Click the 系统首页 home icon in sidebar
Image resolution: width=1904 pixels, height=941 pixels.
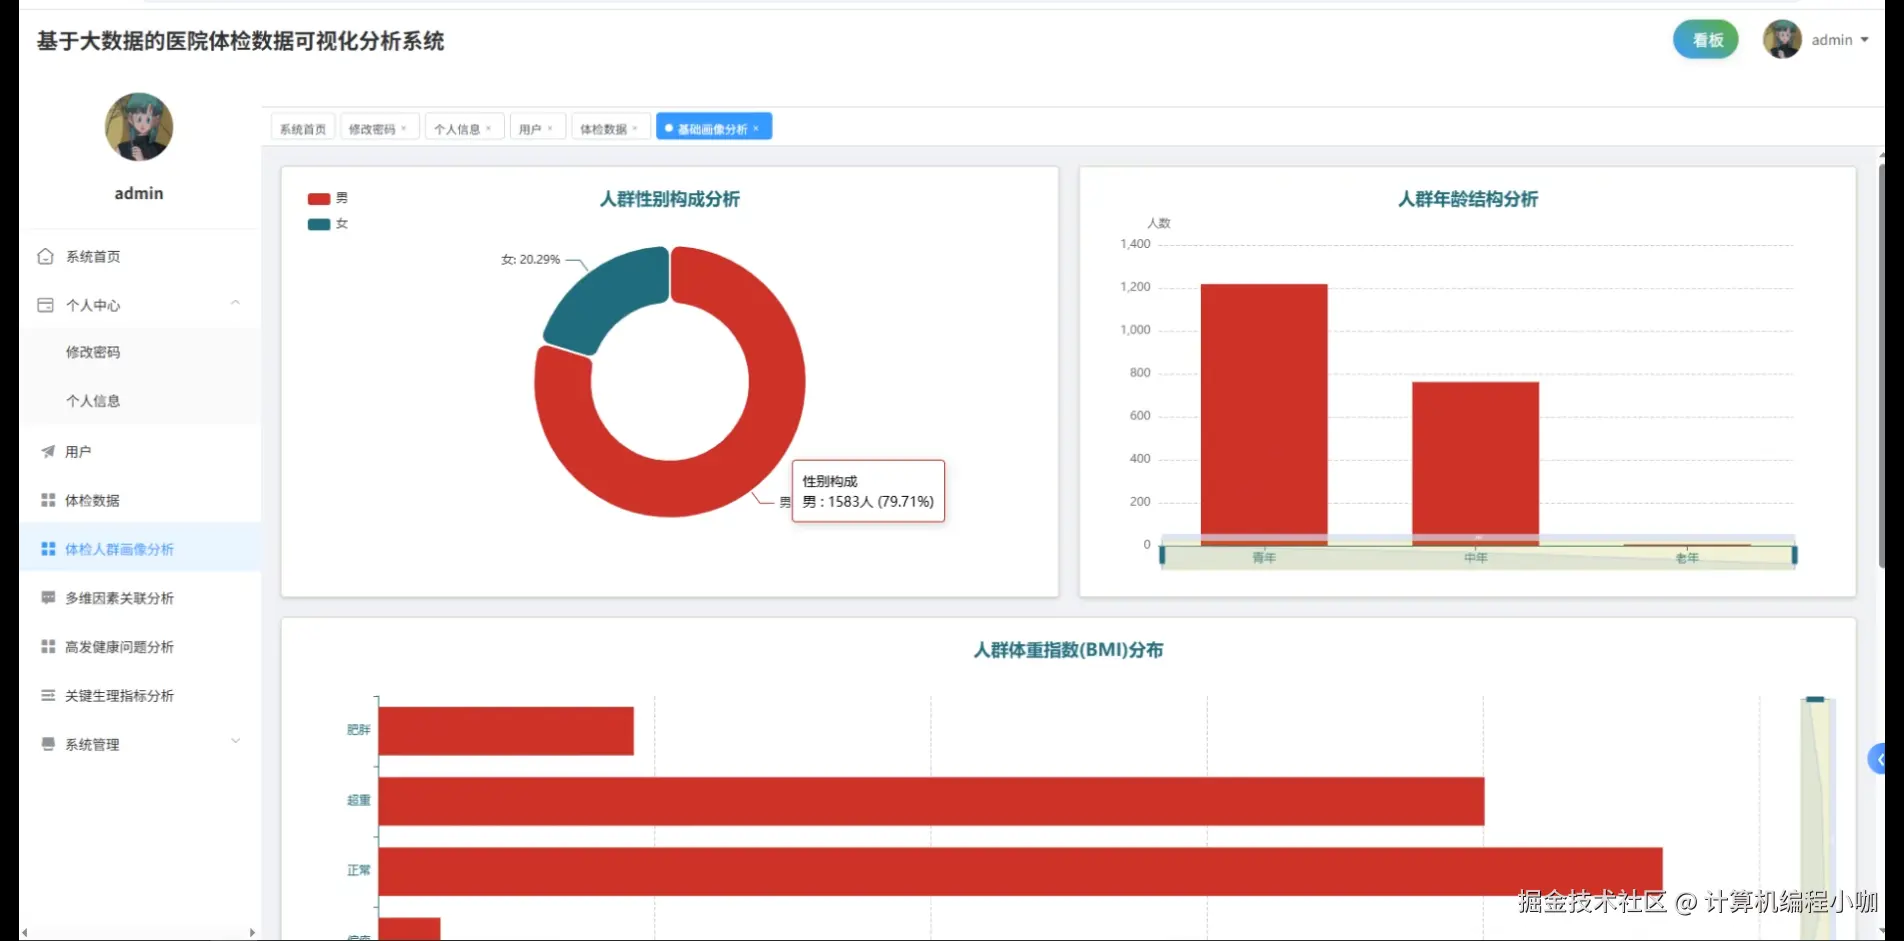pos(45,256)
